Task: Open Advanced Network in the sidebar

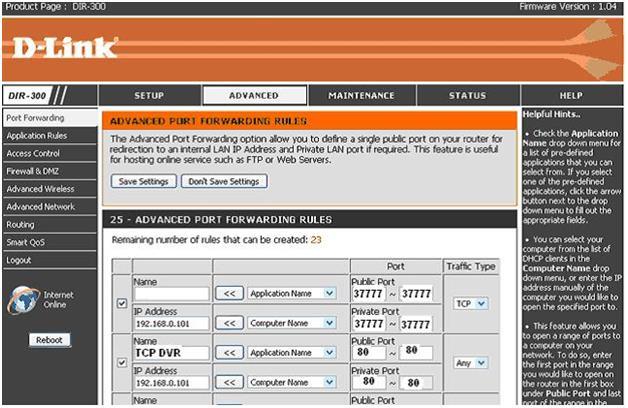Action: [x=50, y=207]
